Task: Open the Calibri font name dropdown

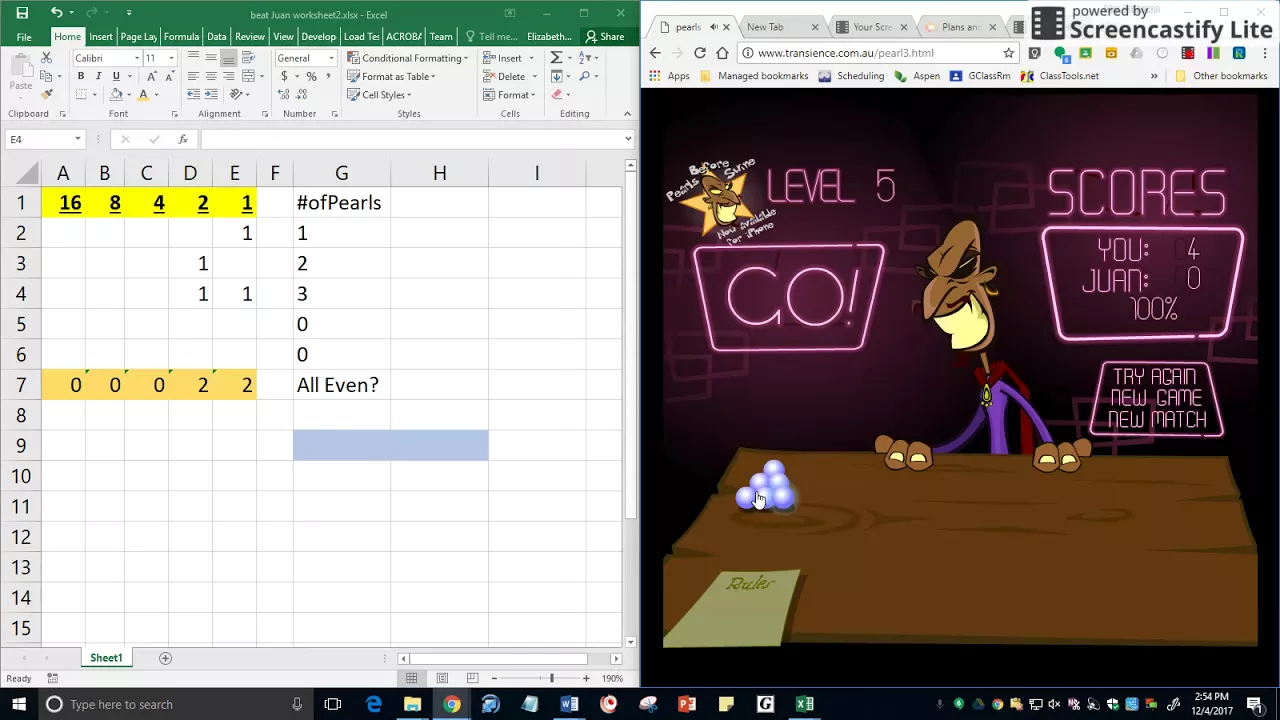Action: click(137, 58)
